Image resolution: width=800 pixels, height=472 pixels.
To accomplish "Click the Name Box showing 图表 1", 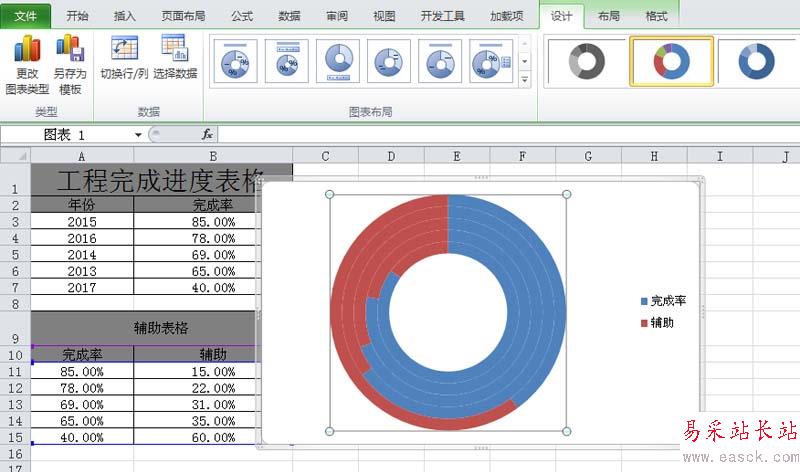I will click(x=66, y=135).
